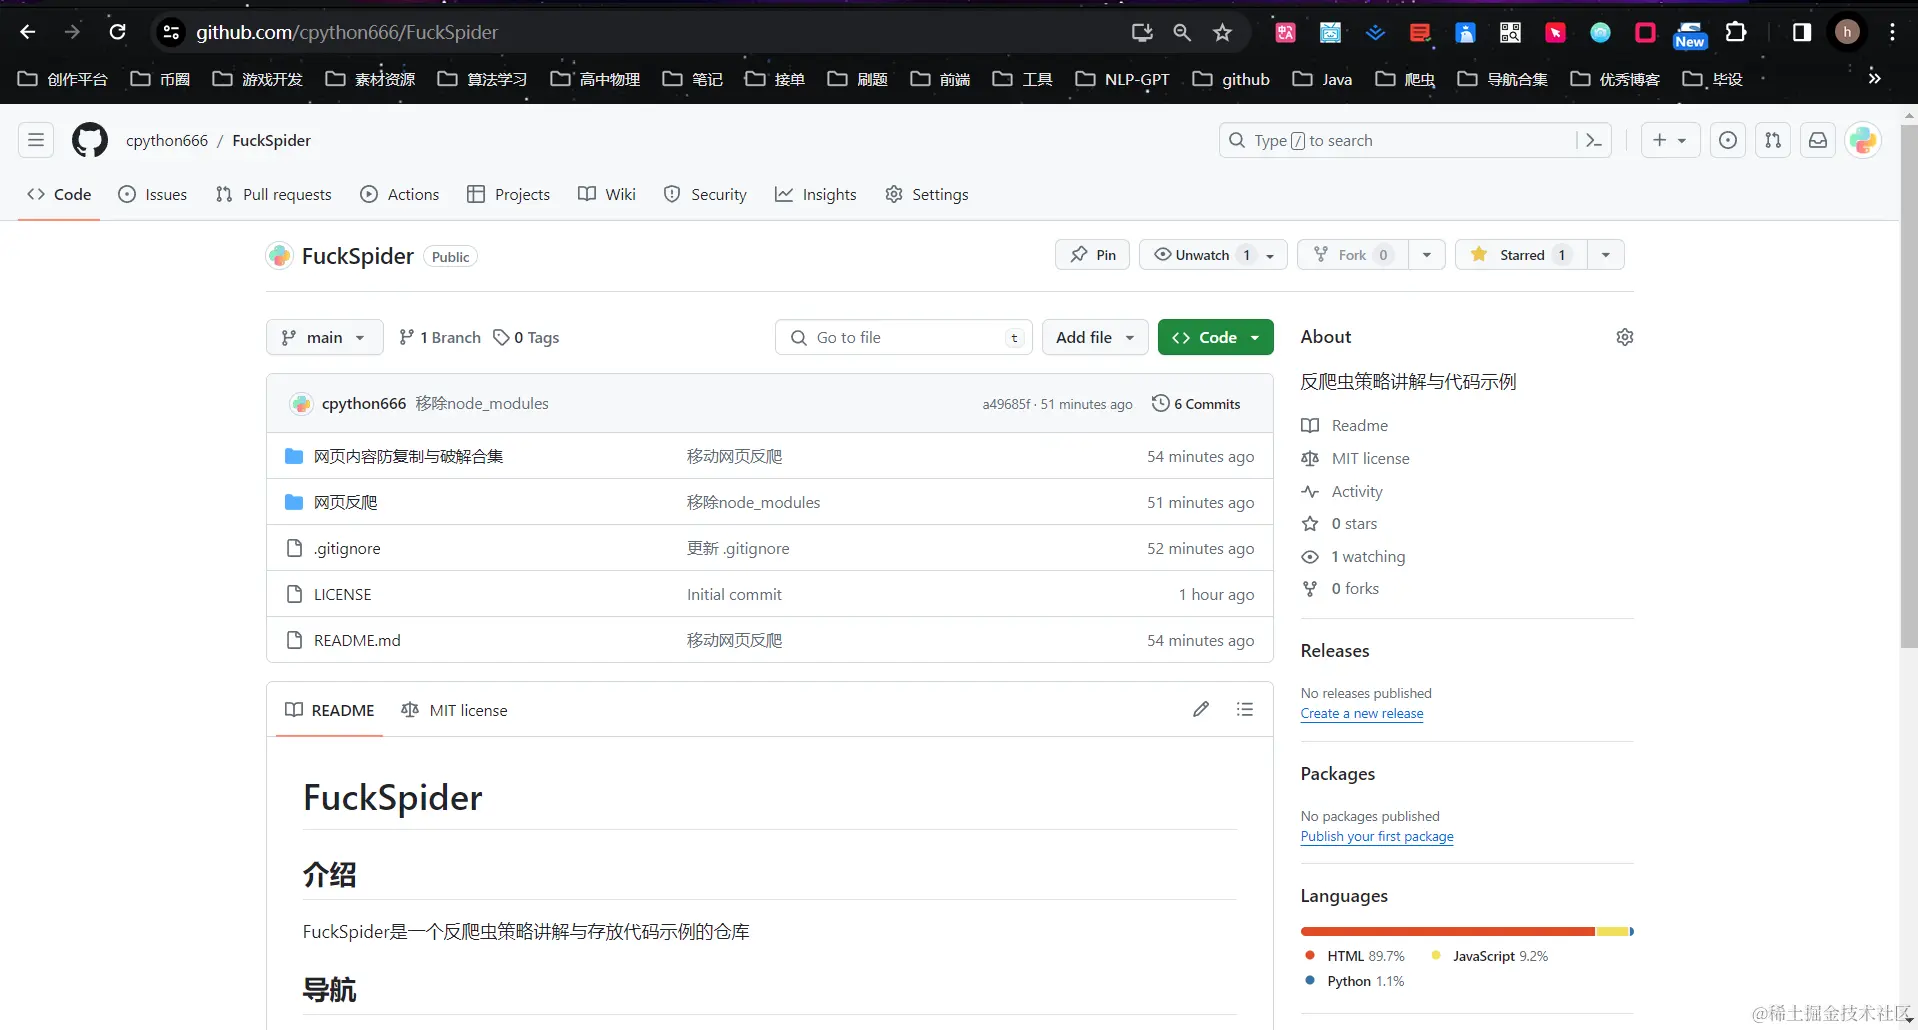Viewport: 1918px width, 1030px height.
Task: View the 1 Branch link
Action: pyautogui.click(x=440, y=338)
